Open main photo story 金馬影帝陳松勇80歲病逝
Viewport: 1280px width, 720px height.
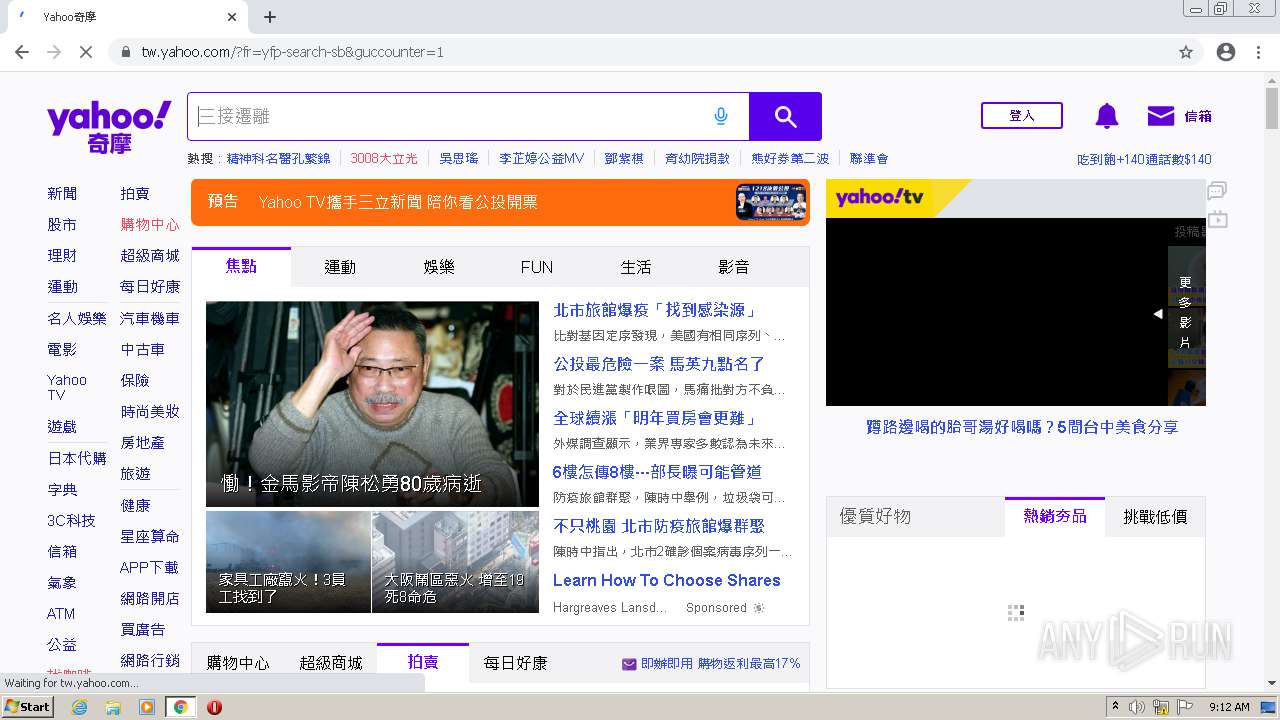point(372,404)
